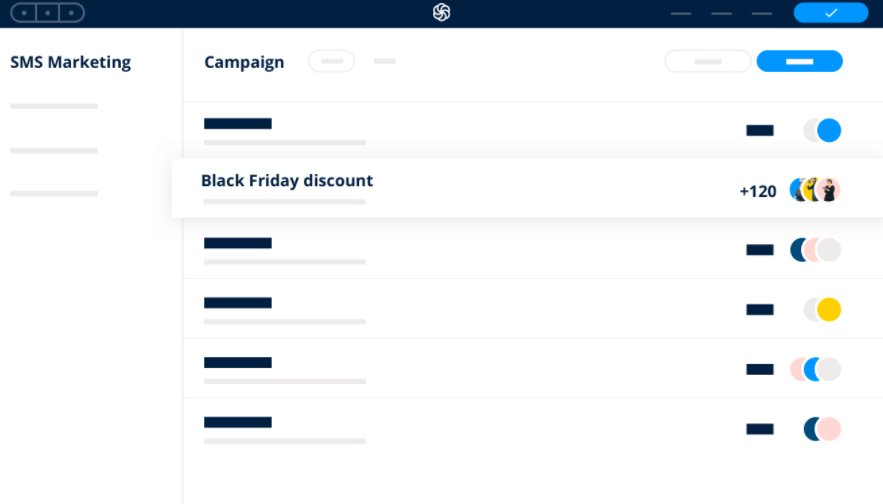Click the white outlined button in Campaign header
Screen dimensions: 883x504
pyautogui.click(x=707, y=61)
